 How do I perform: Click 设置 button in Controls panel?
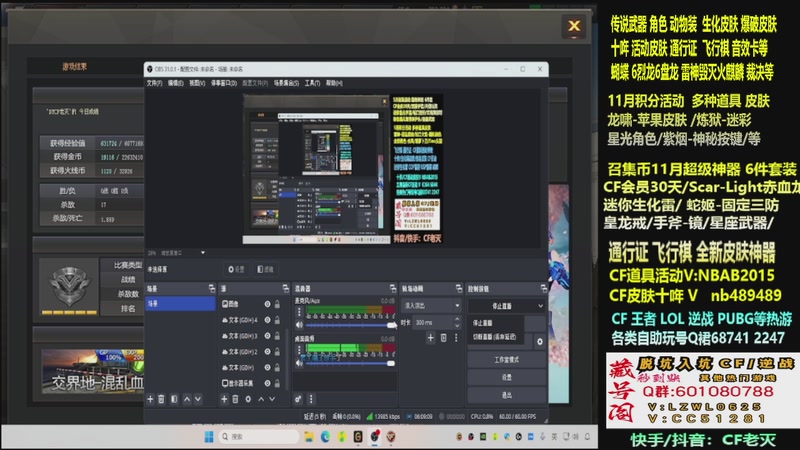pyautogui.click(x=506, y=378)
